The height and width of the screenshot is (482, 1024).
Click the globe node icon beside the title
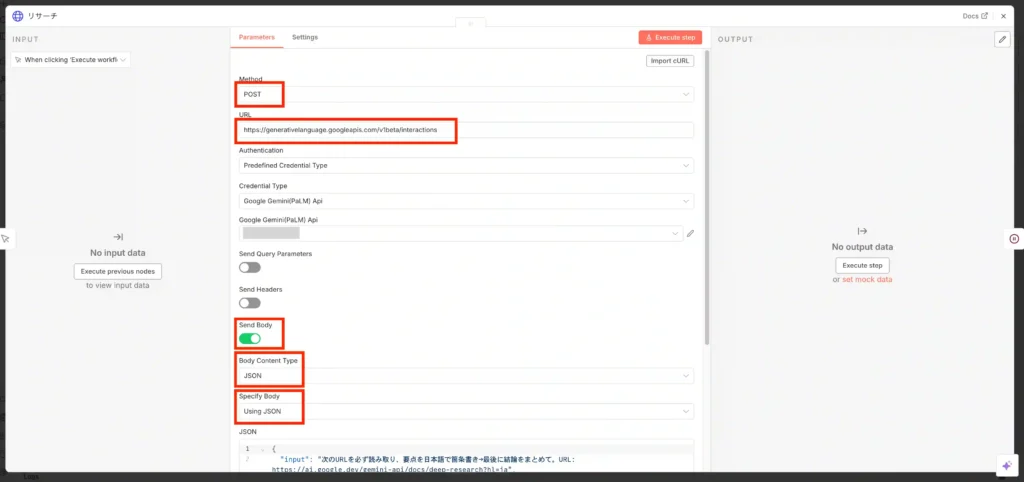tap(17, 16)
